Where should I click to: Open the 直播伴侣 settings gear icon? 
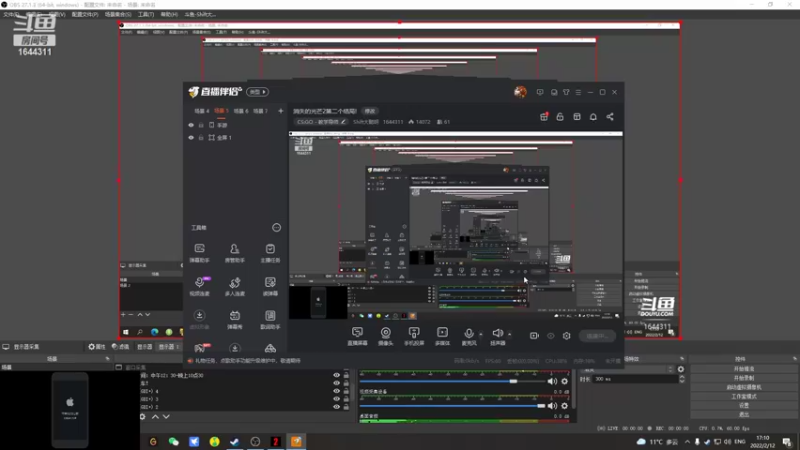pyautogui.click(x=566, y=336)
